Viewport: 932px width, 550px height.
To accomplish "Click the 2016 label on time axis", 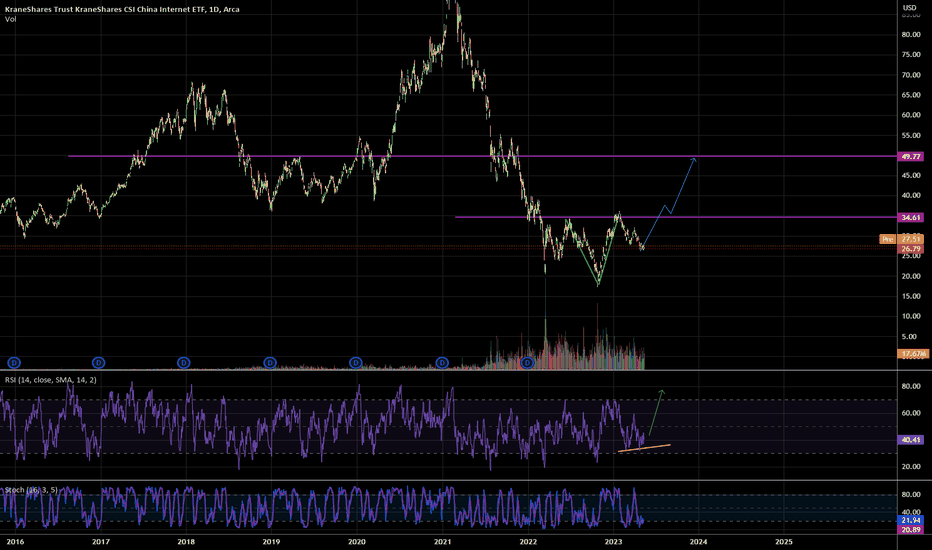I will pyautogui.click(x=15, y=542).
